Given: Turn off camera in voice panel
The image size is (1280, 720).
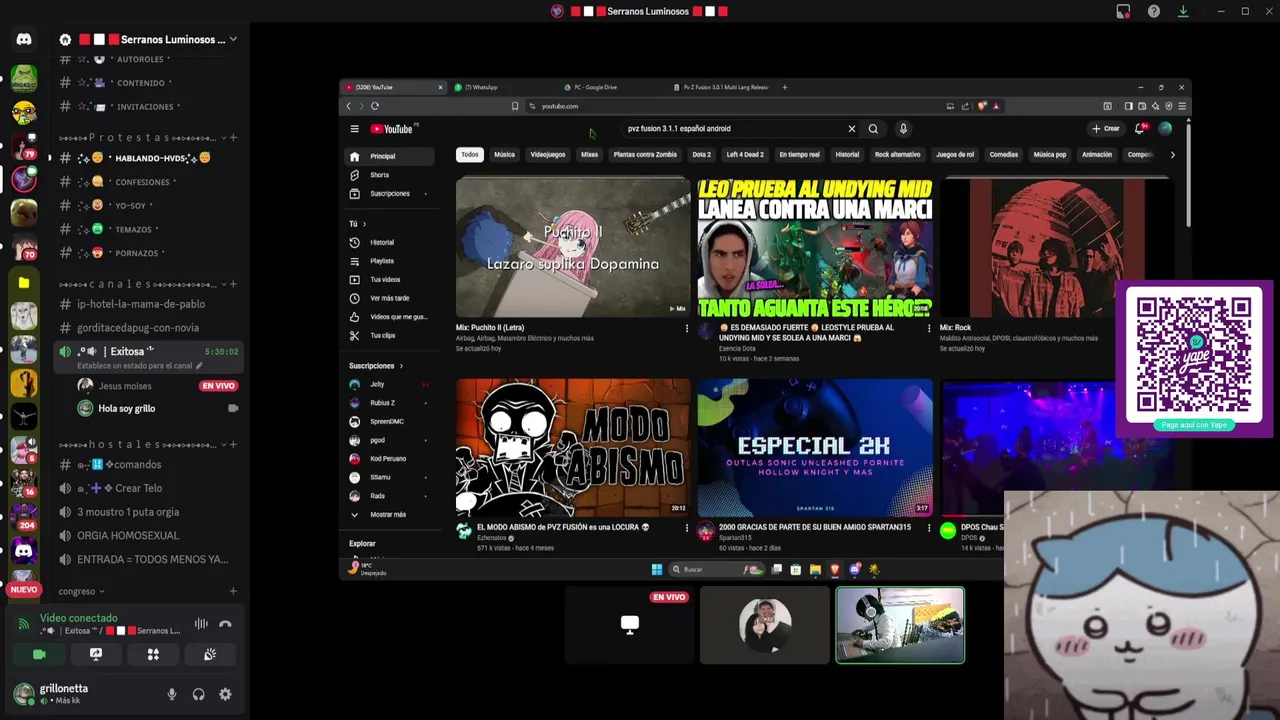Looking at the screenshot, I should coord(39,654).
